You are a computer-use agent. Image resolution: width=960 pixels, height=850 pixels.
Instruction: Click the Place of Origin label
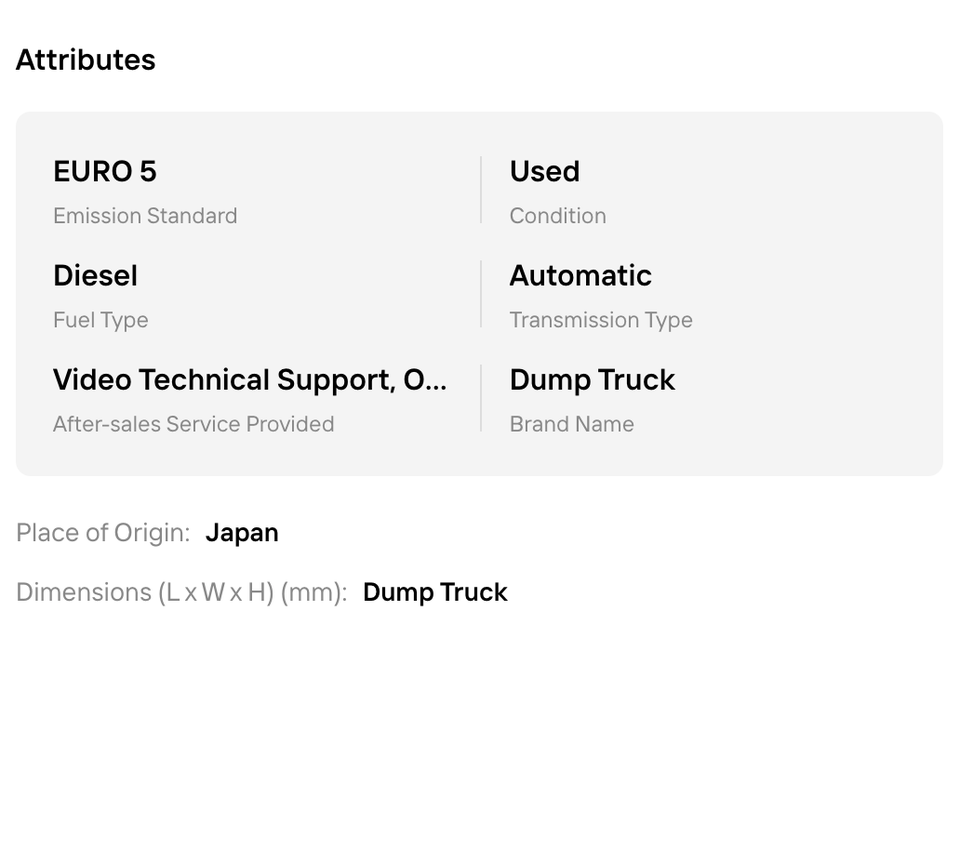point(103,533)
